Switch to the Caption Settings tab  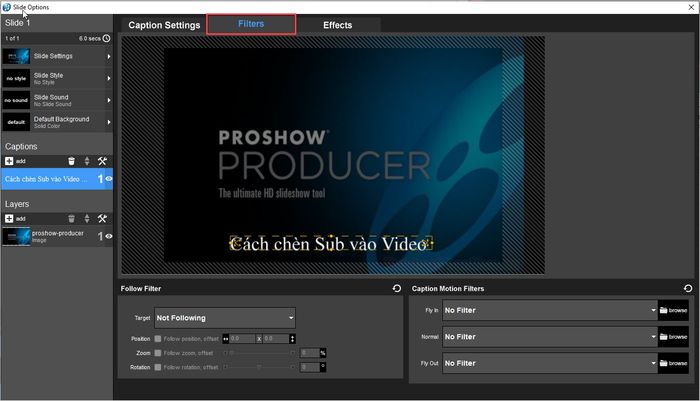click(x=164, y=25)
